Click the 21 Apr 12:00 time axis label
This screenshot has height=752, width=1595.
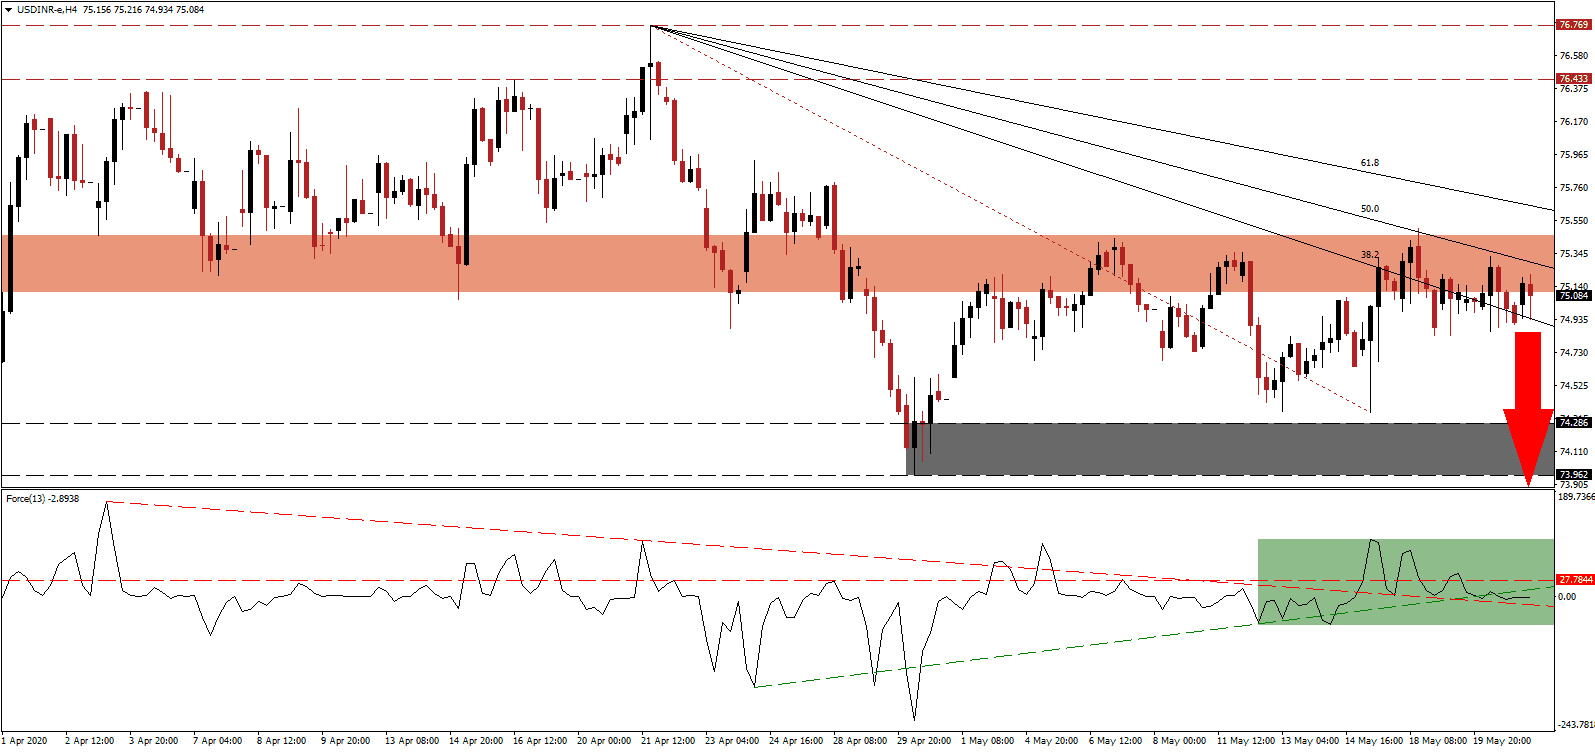668,741
